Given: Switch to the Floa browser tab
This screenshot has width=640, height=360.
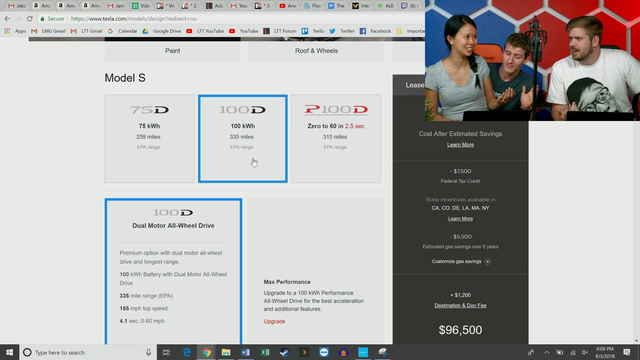Looking at the screenshot, I should tap(313, 6).
